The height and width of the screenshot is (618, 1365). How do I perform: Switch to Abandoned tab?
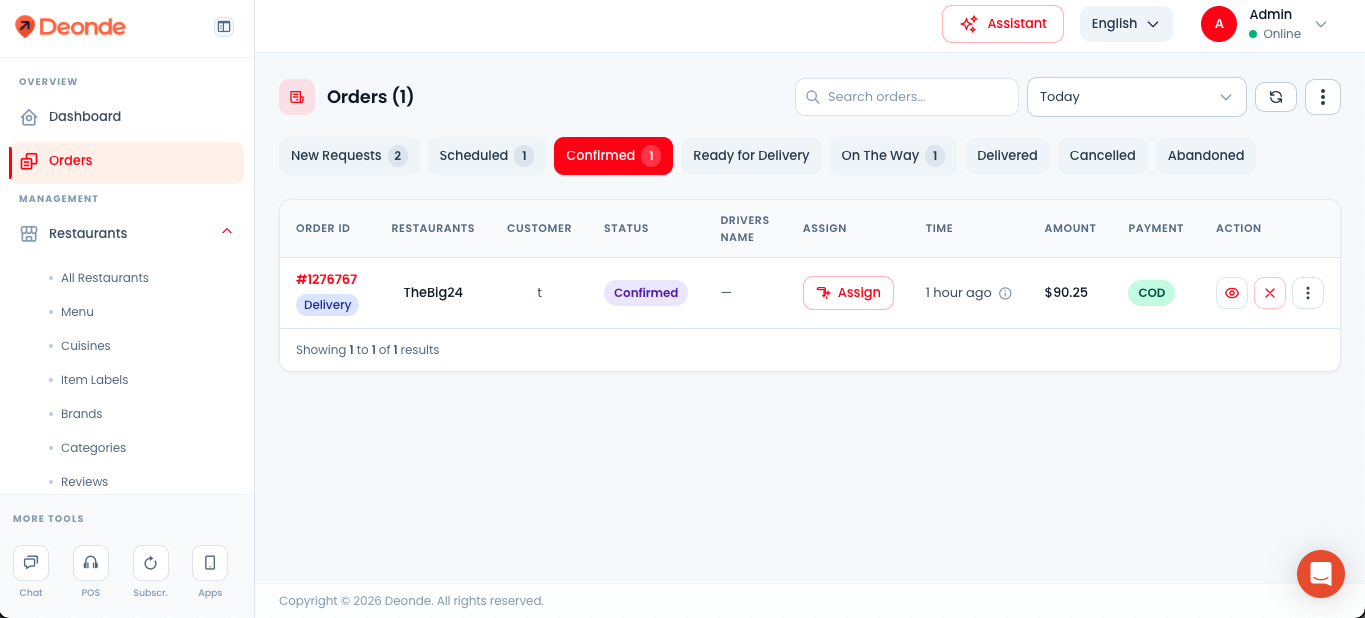point(1206,156)
